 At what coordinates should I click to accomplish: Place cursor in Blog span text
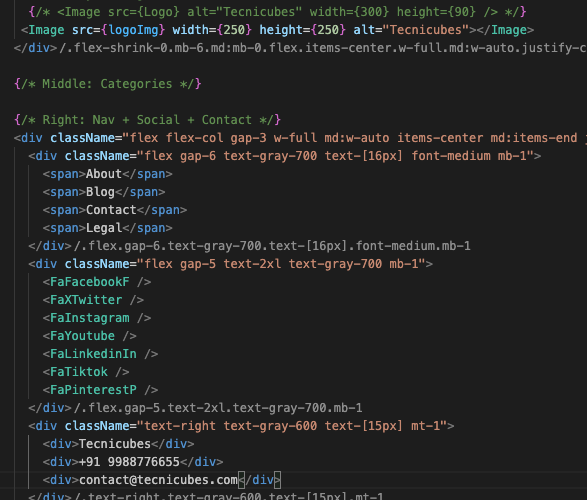coord(100,192)
